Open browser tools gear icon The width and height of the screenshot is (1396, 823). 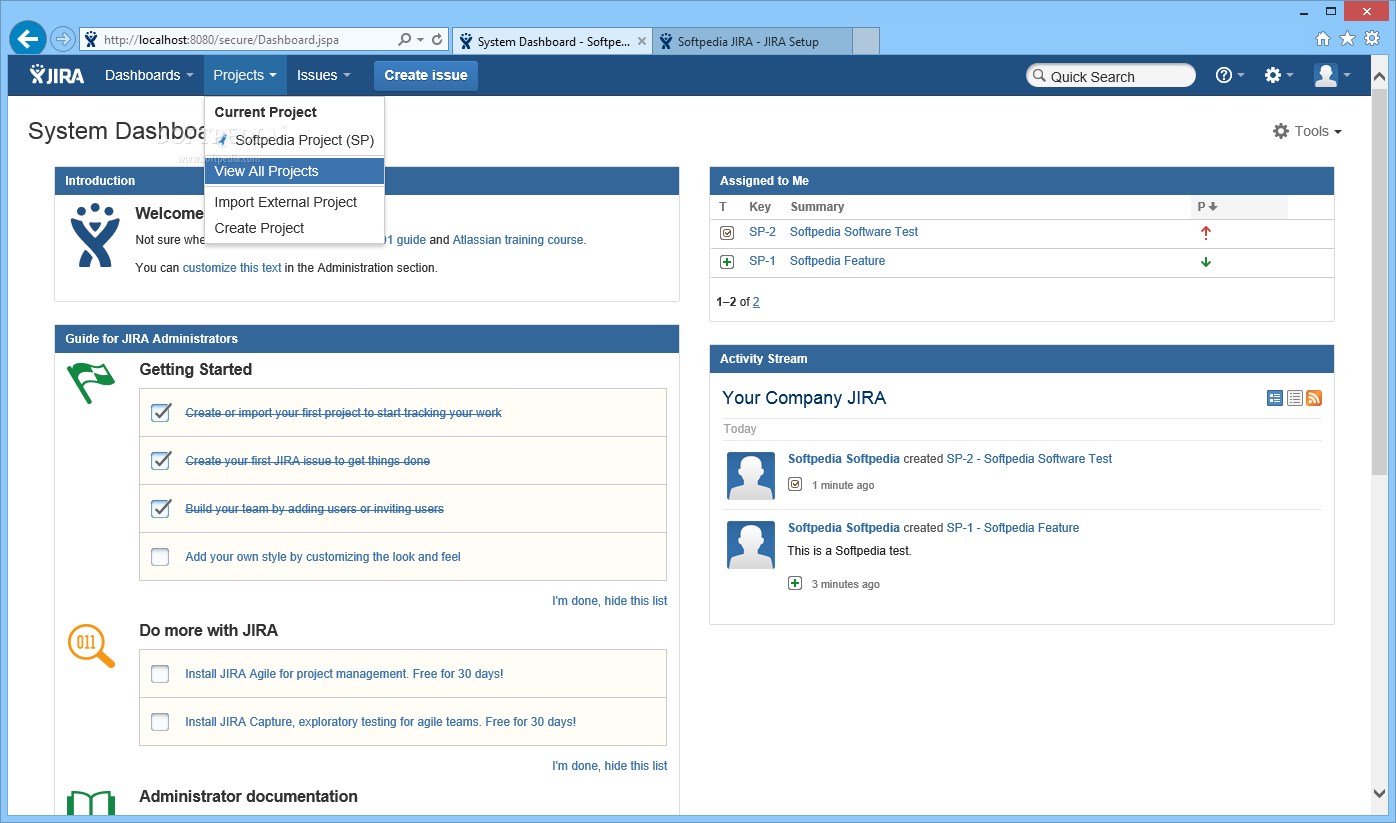point(1372,39)
